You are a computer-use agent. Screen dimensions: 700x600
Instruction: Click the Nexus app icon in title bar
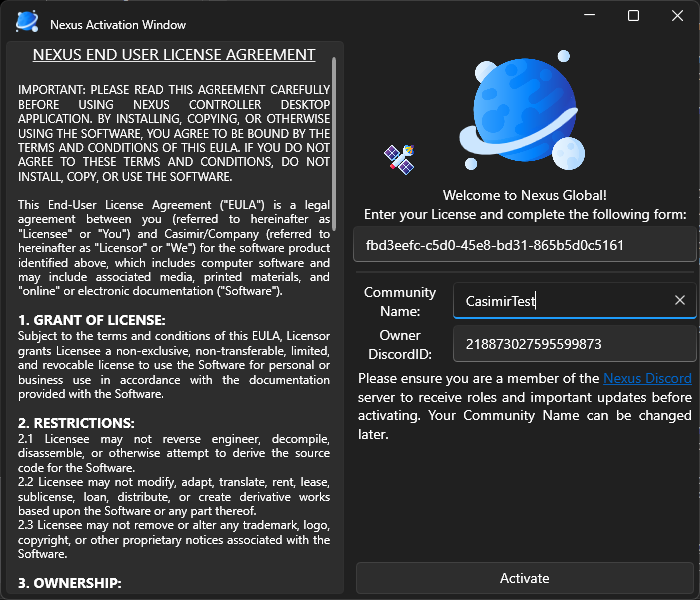pyautogui.click(x=27, y=21)
